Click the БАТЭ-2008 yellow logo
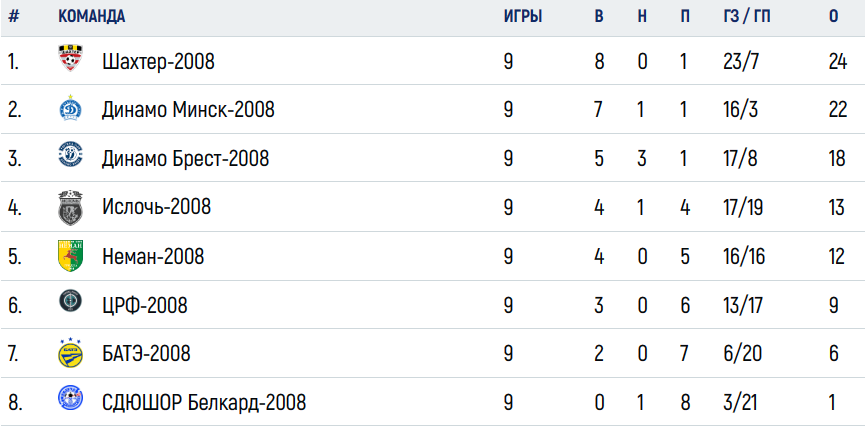865x431 pixels. pyautogui.click(x=70, y=353)
